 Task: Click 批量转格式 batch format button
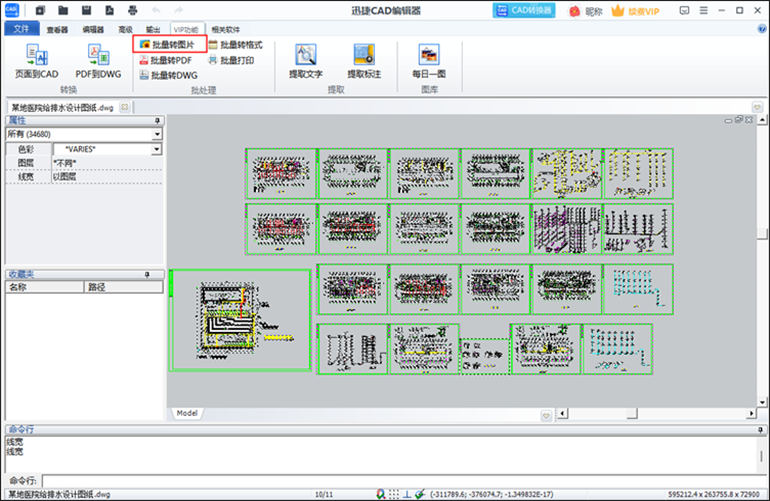(x=236, y=45)
